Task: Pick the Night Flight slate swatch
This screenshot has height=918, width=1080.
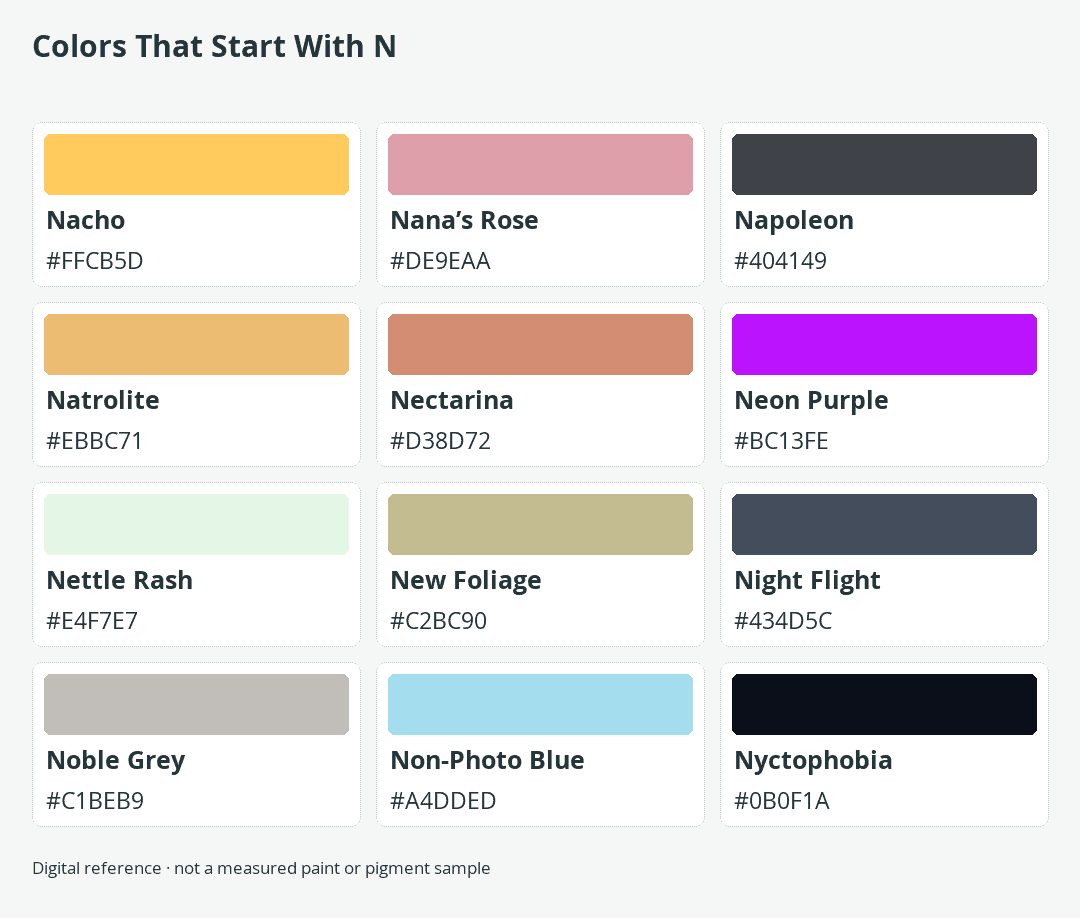Action: 884,524
